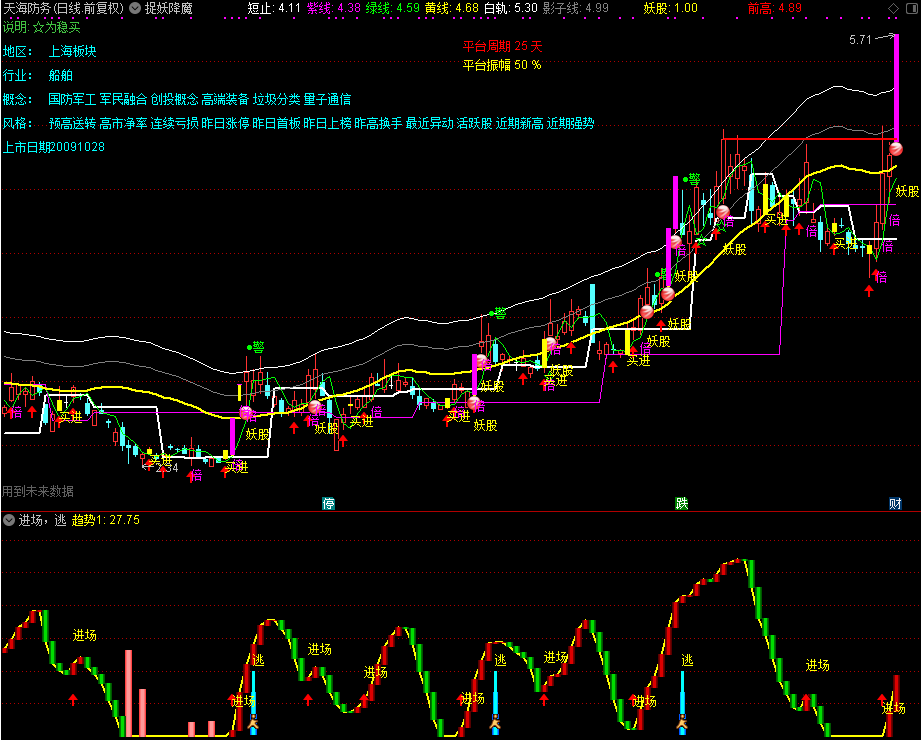
Task: Click the 捉妖降魔 indicator name
Action: click(x=169, y=8)
